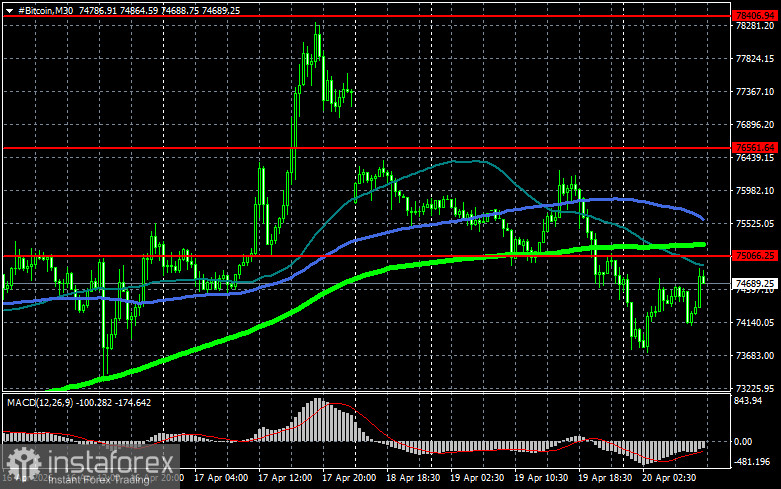Click the 74140.05 price axis label
This screenshot has height=489, width=781.
(755, 323)
